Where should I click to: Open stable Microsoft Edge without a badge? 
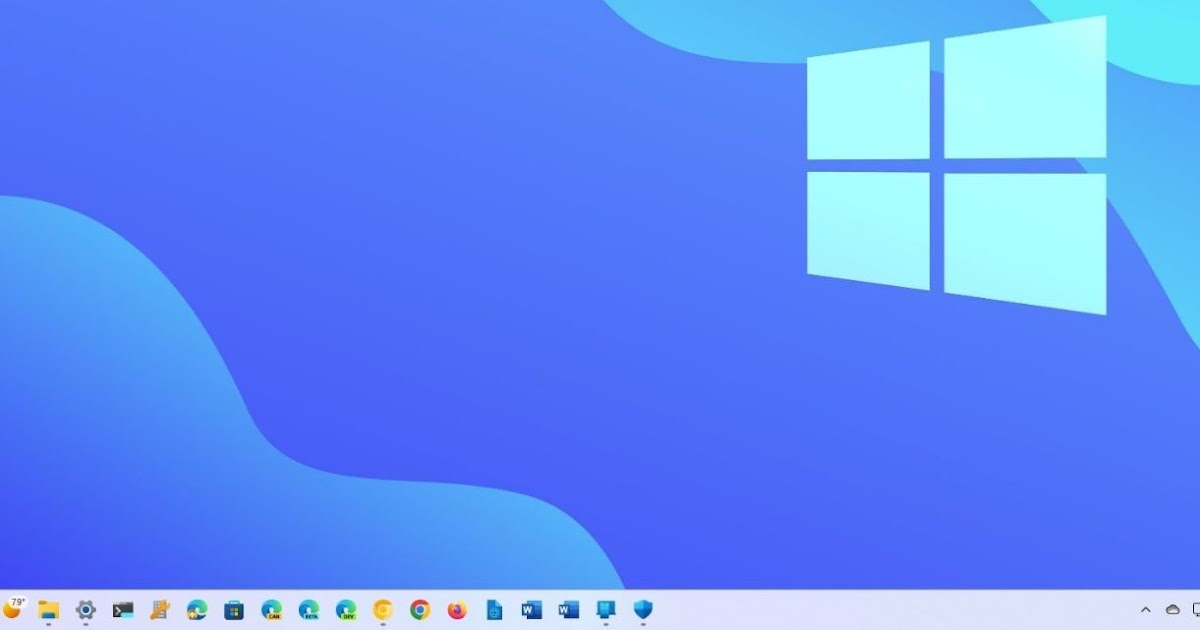[x=197, y=610]
